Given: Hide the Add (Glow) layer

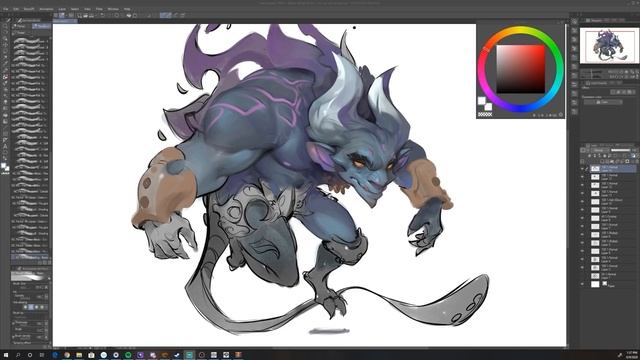Looking at the screenshot, I should [x=582, y=202].
